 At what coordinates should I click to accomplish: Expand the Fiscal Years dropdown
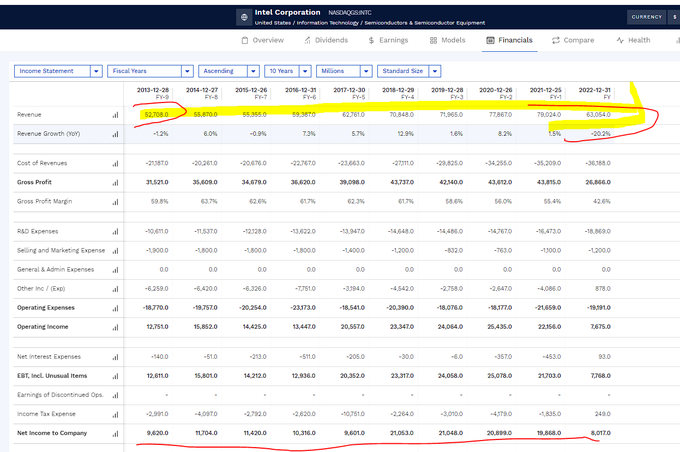click(150, 71)
